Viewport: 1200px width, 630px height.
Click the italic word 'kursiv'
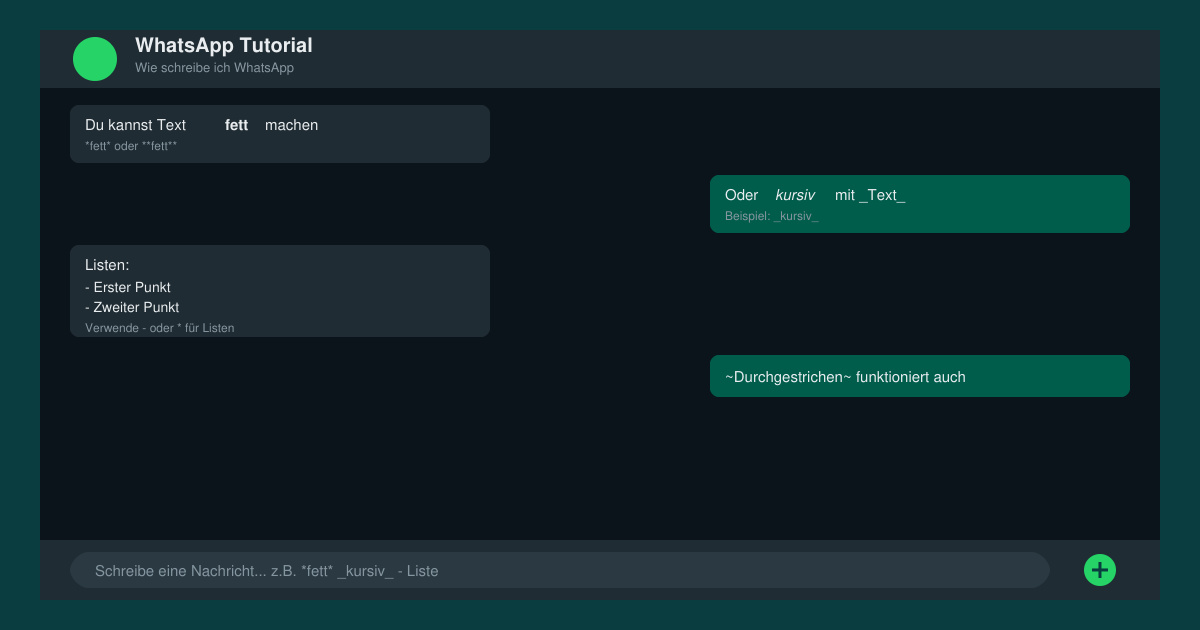point(795,195)
